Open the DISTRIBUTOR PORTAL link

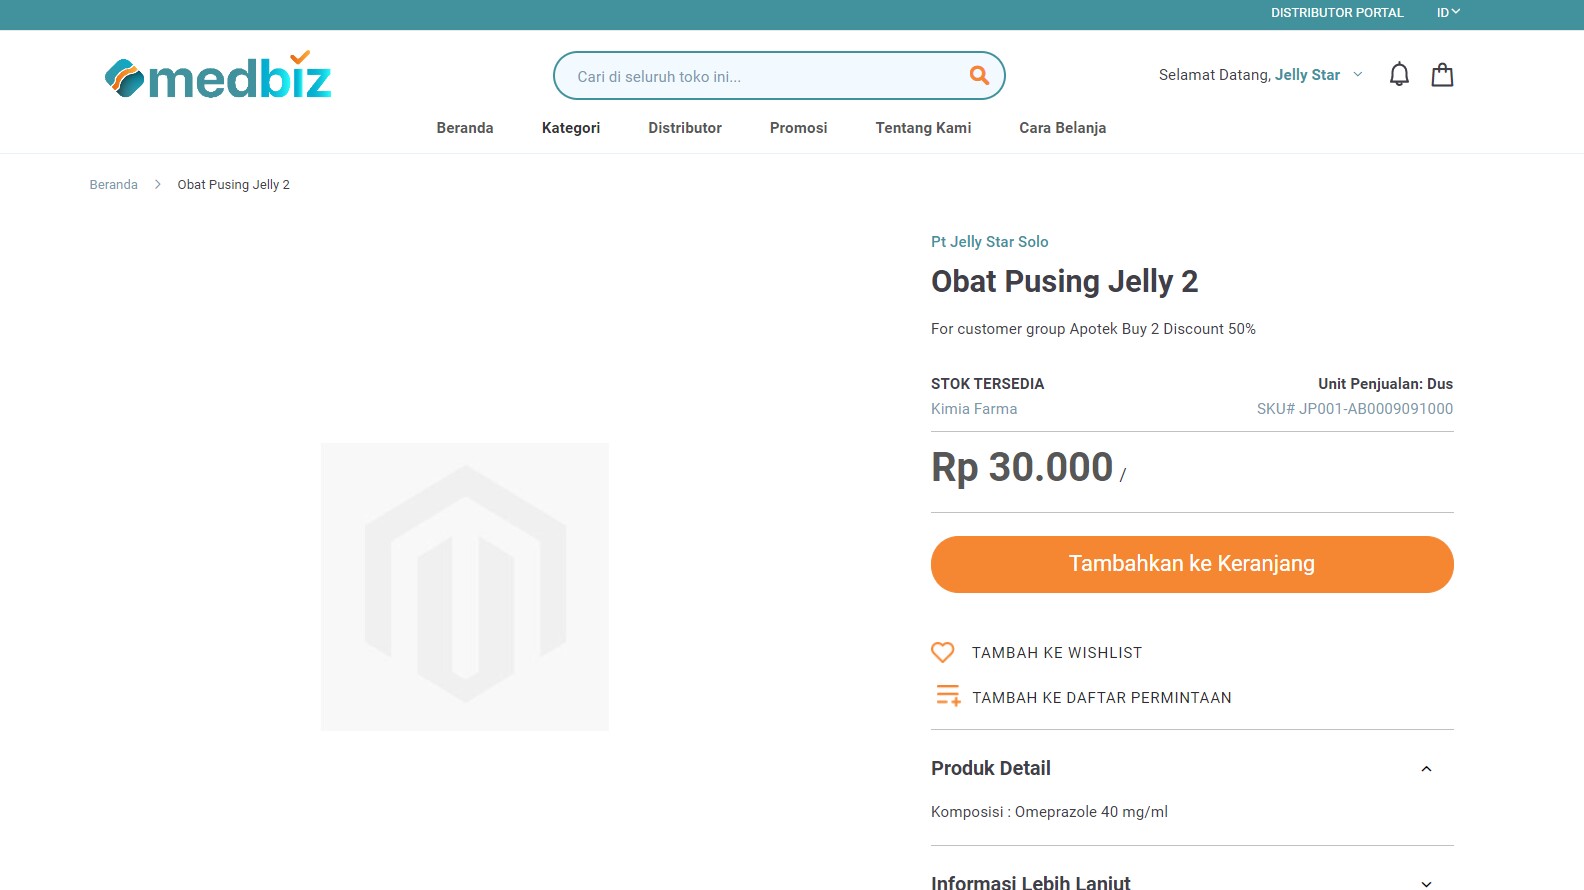(1337, 12)
